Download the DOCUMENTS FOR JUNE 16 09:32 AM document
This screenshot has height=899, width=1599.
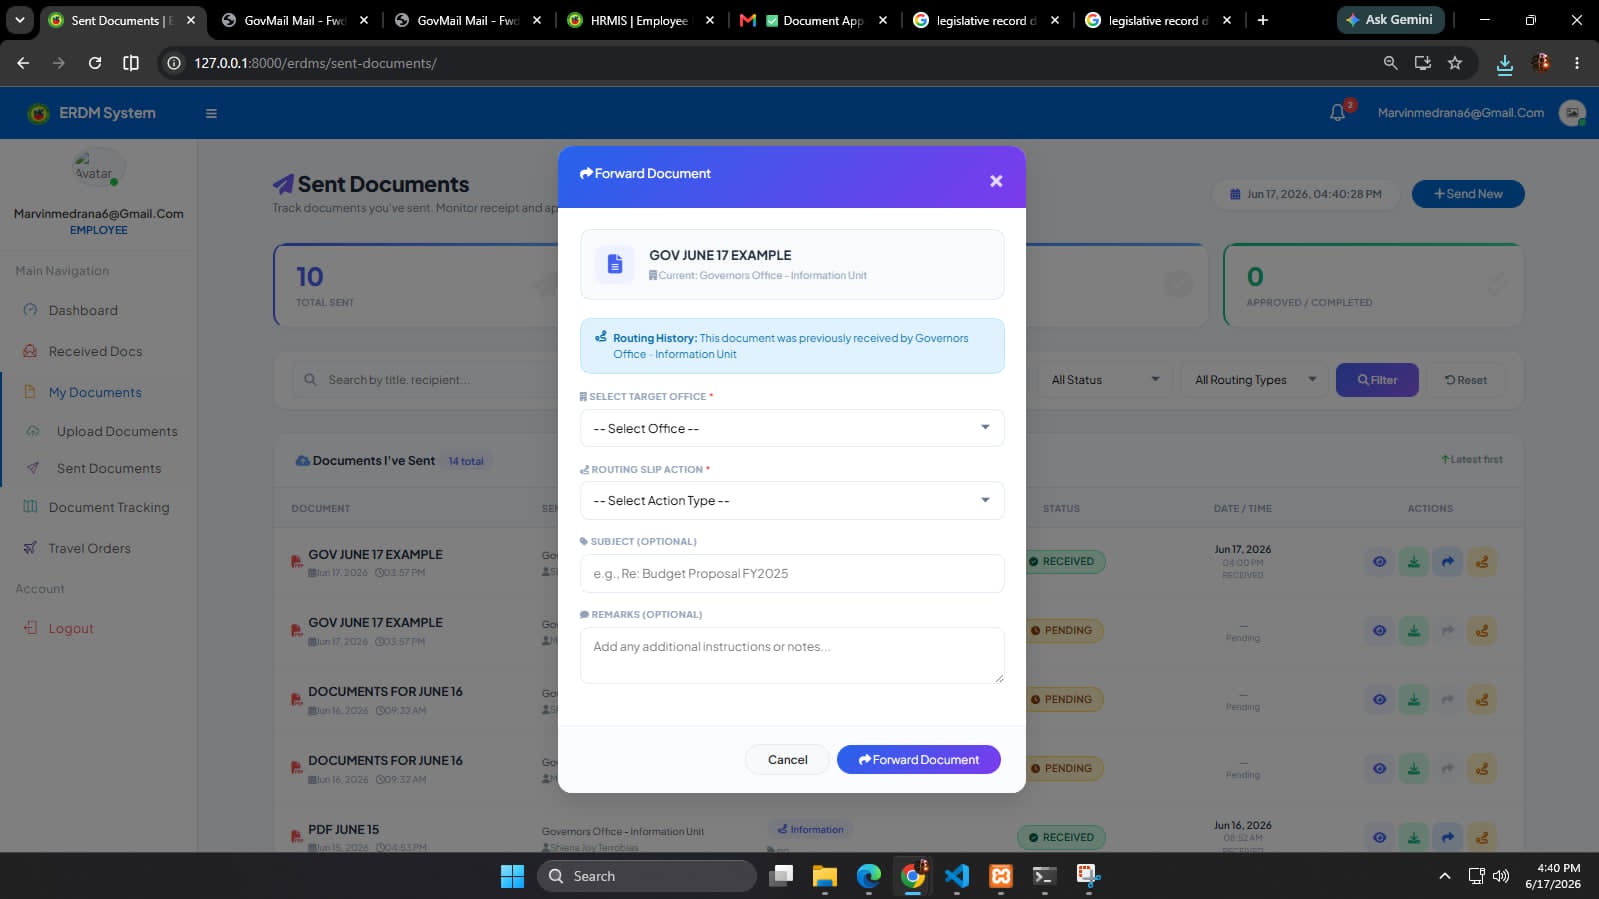pos(1413,769)
